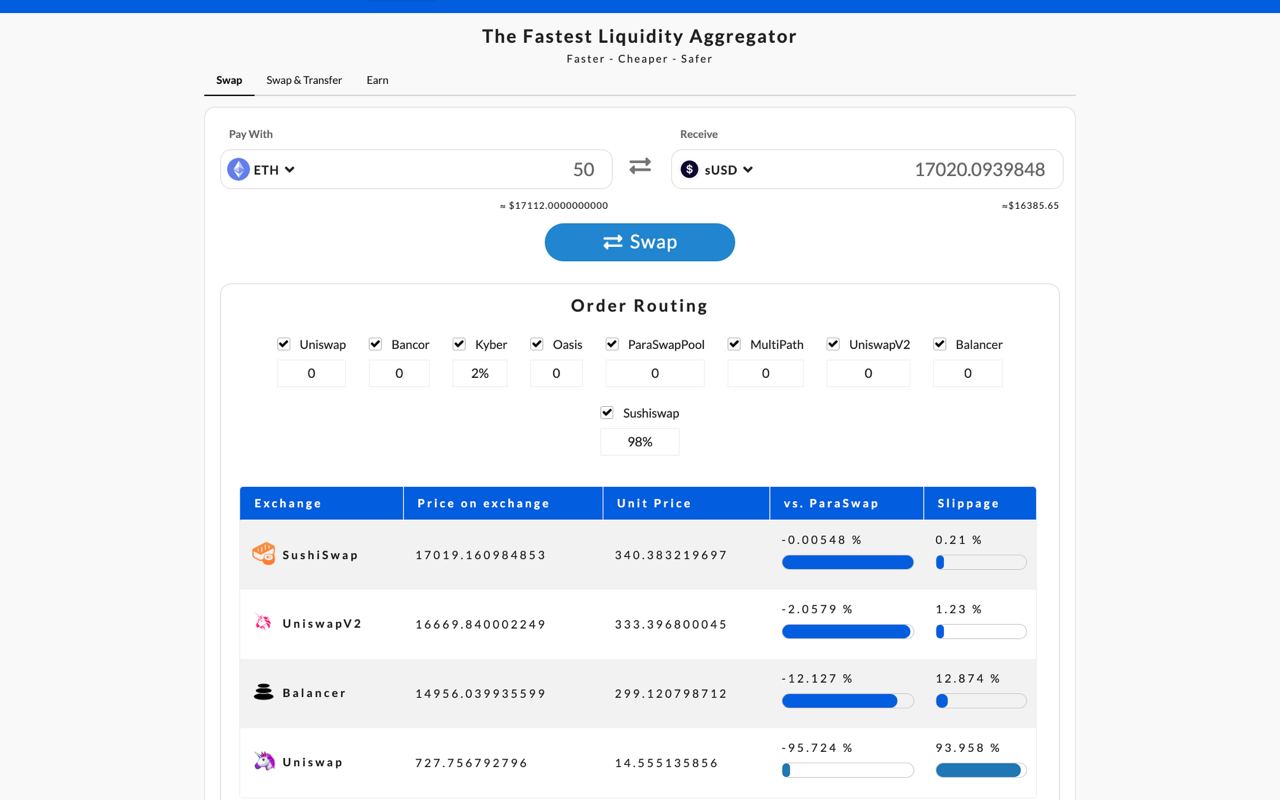The height and width of the screenshot is (800, 1280).
Task: Open the Earn tab
Action: point(377,80)
